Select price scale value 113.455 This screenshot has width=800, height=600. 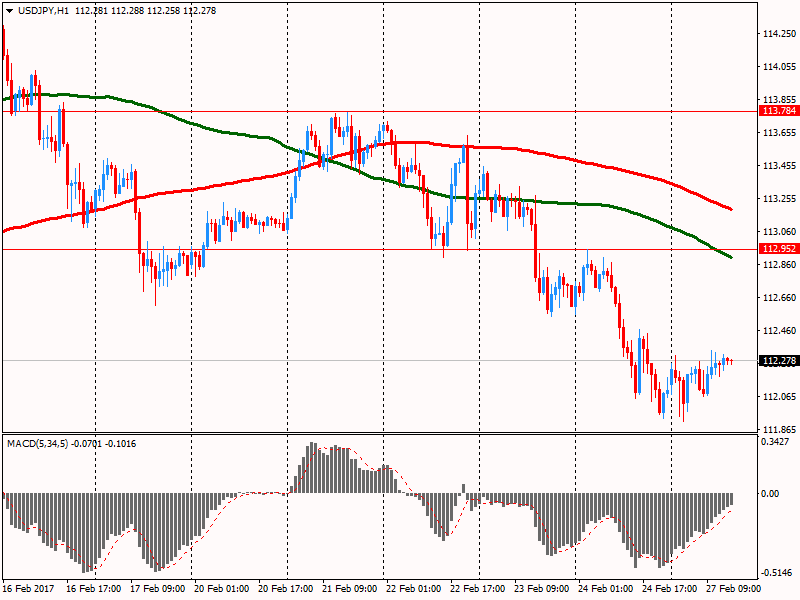[779, 165]
